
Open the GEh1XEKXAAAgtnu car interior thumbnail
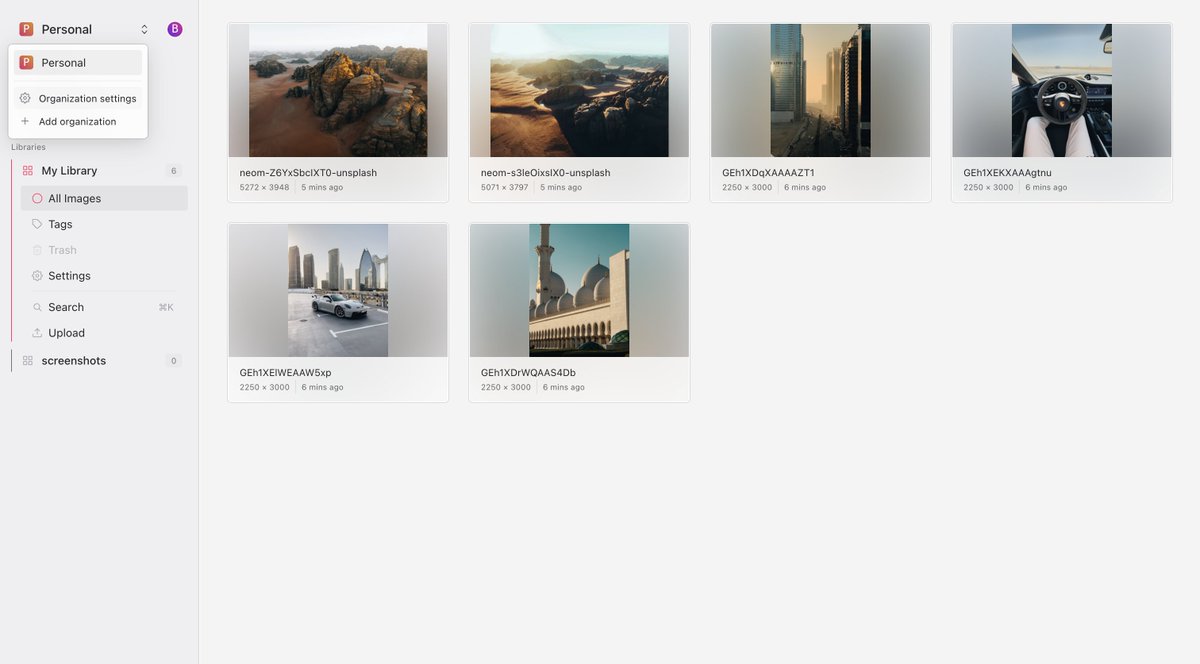(x=1062, y=90)
